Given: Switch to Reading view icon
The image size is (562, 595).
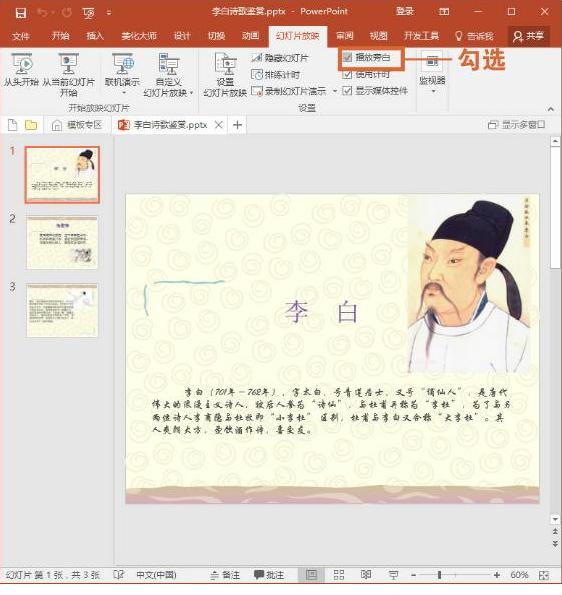Looking at the screenshot, I should pyautogui.click(x=366, y=575).
